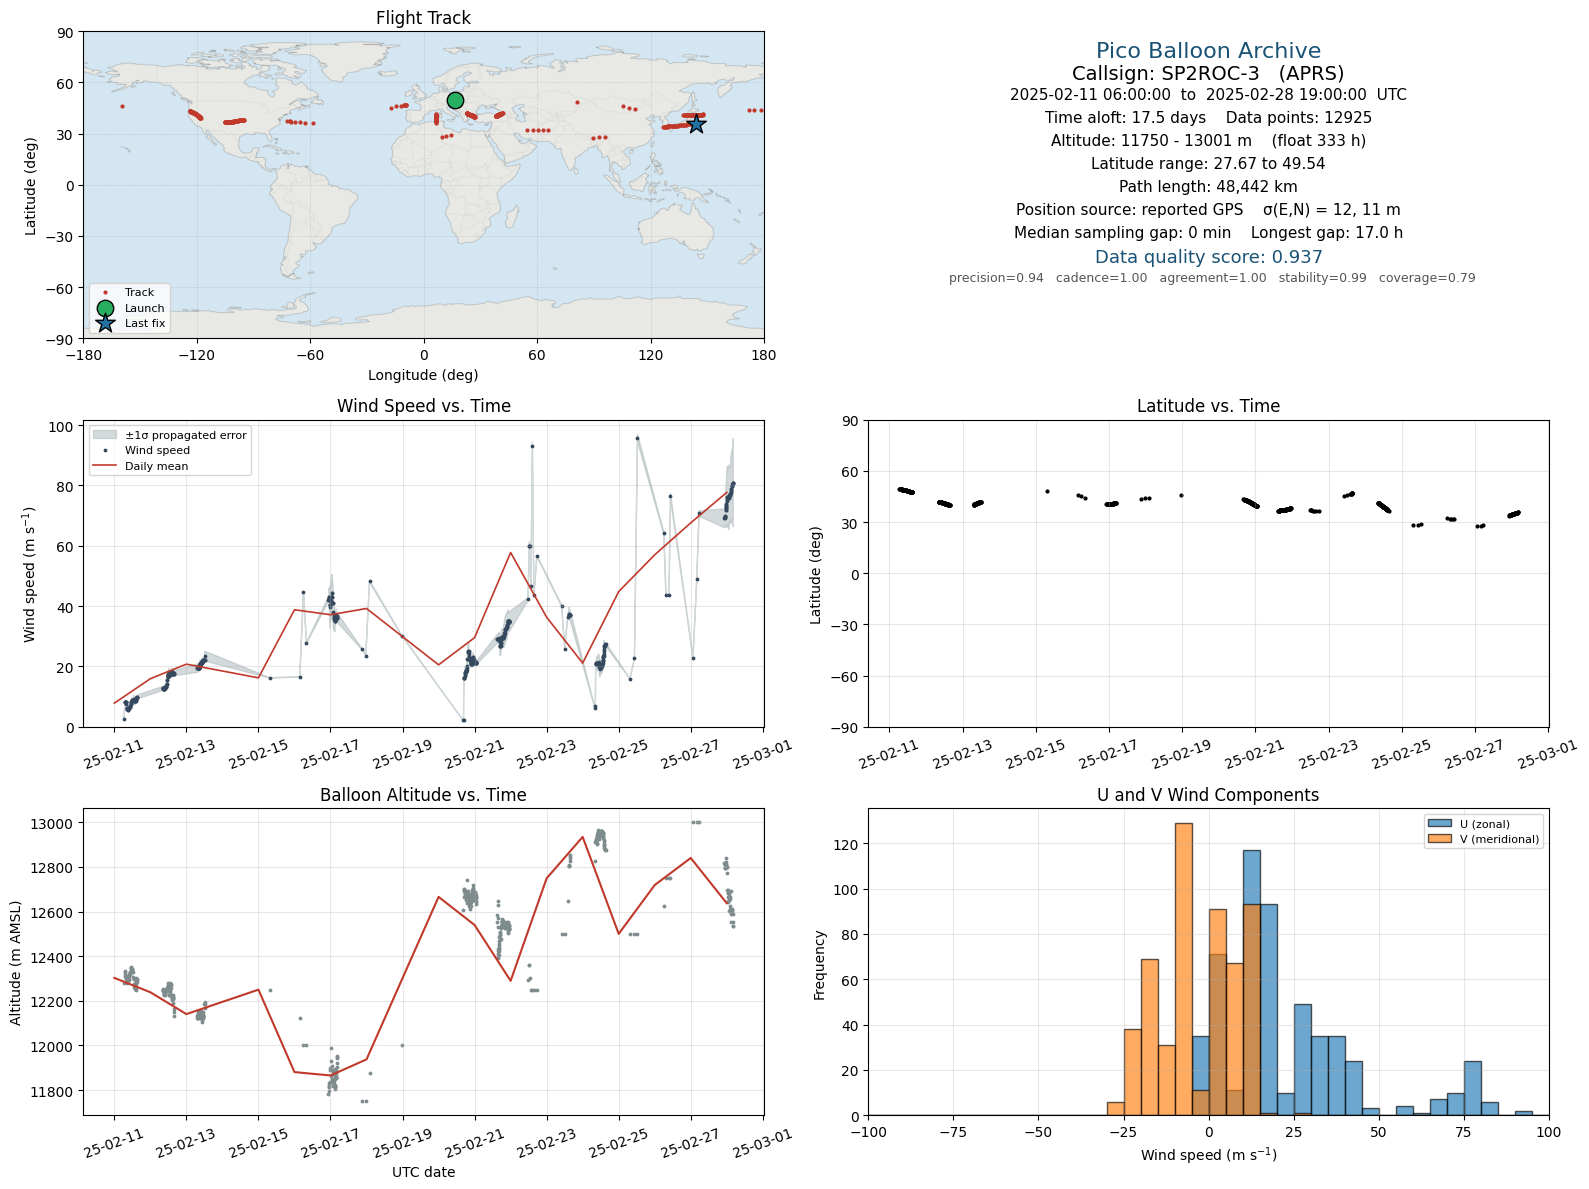
Task: Click the '−75' tick on the histogram axis
Action: coord(953,1133)
